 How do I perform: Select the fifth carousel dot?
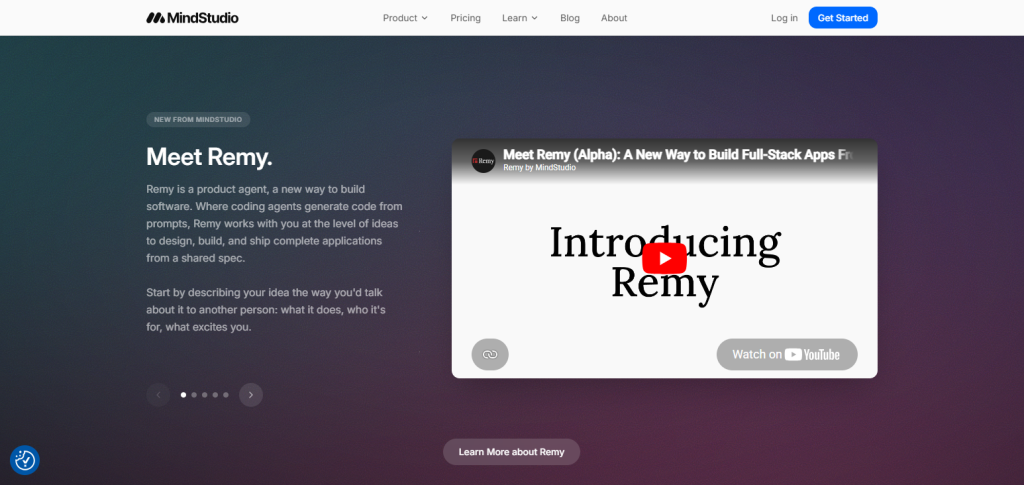point(226,395)
